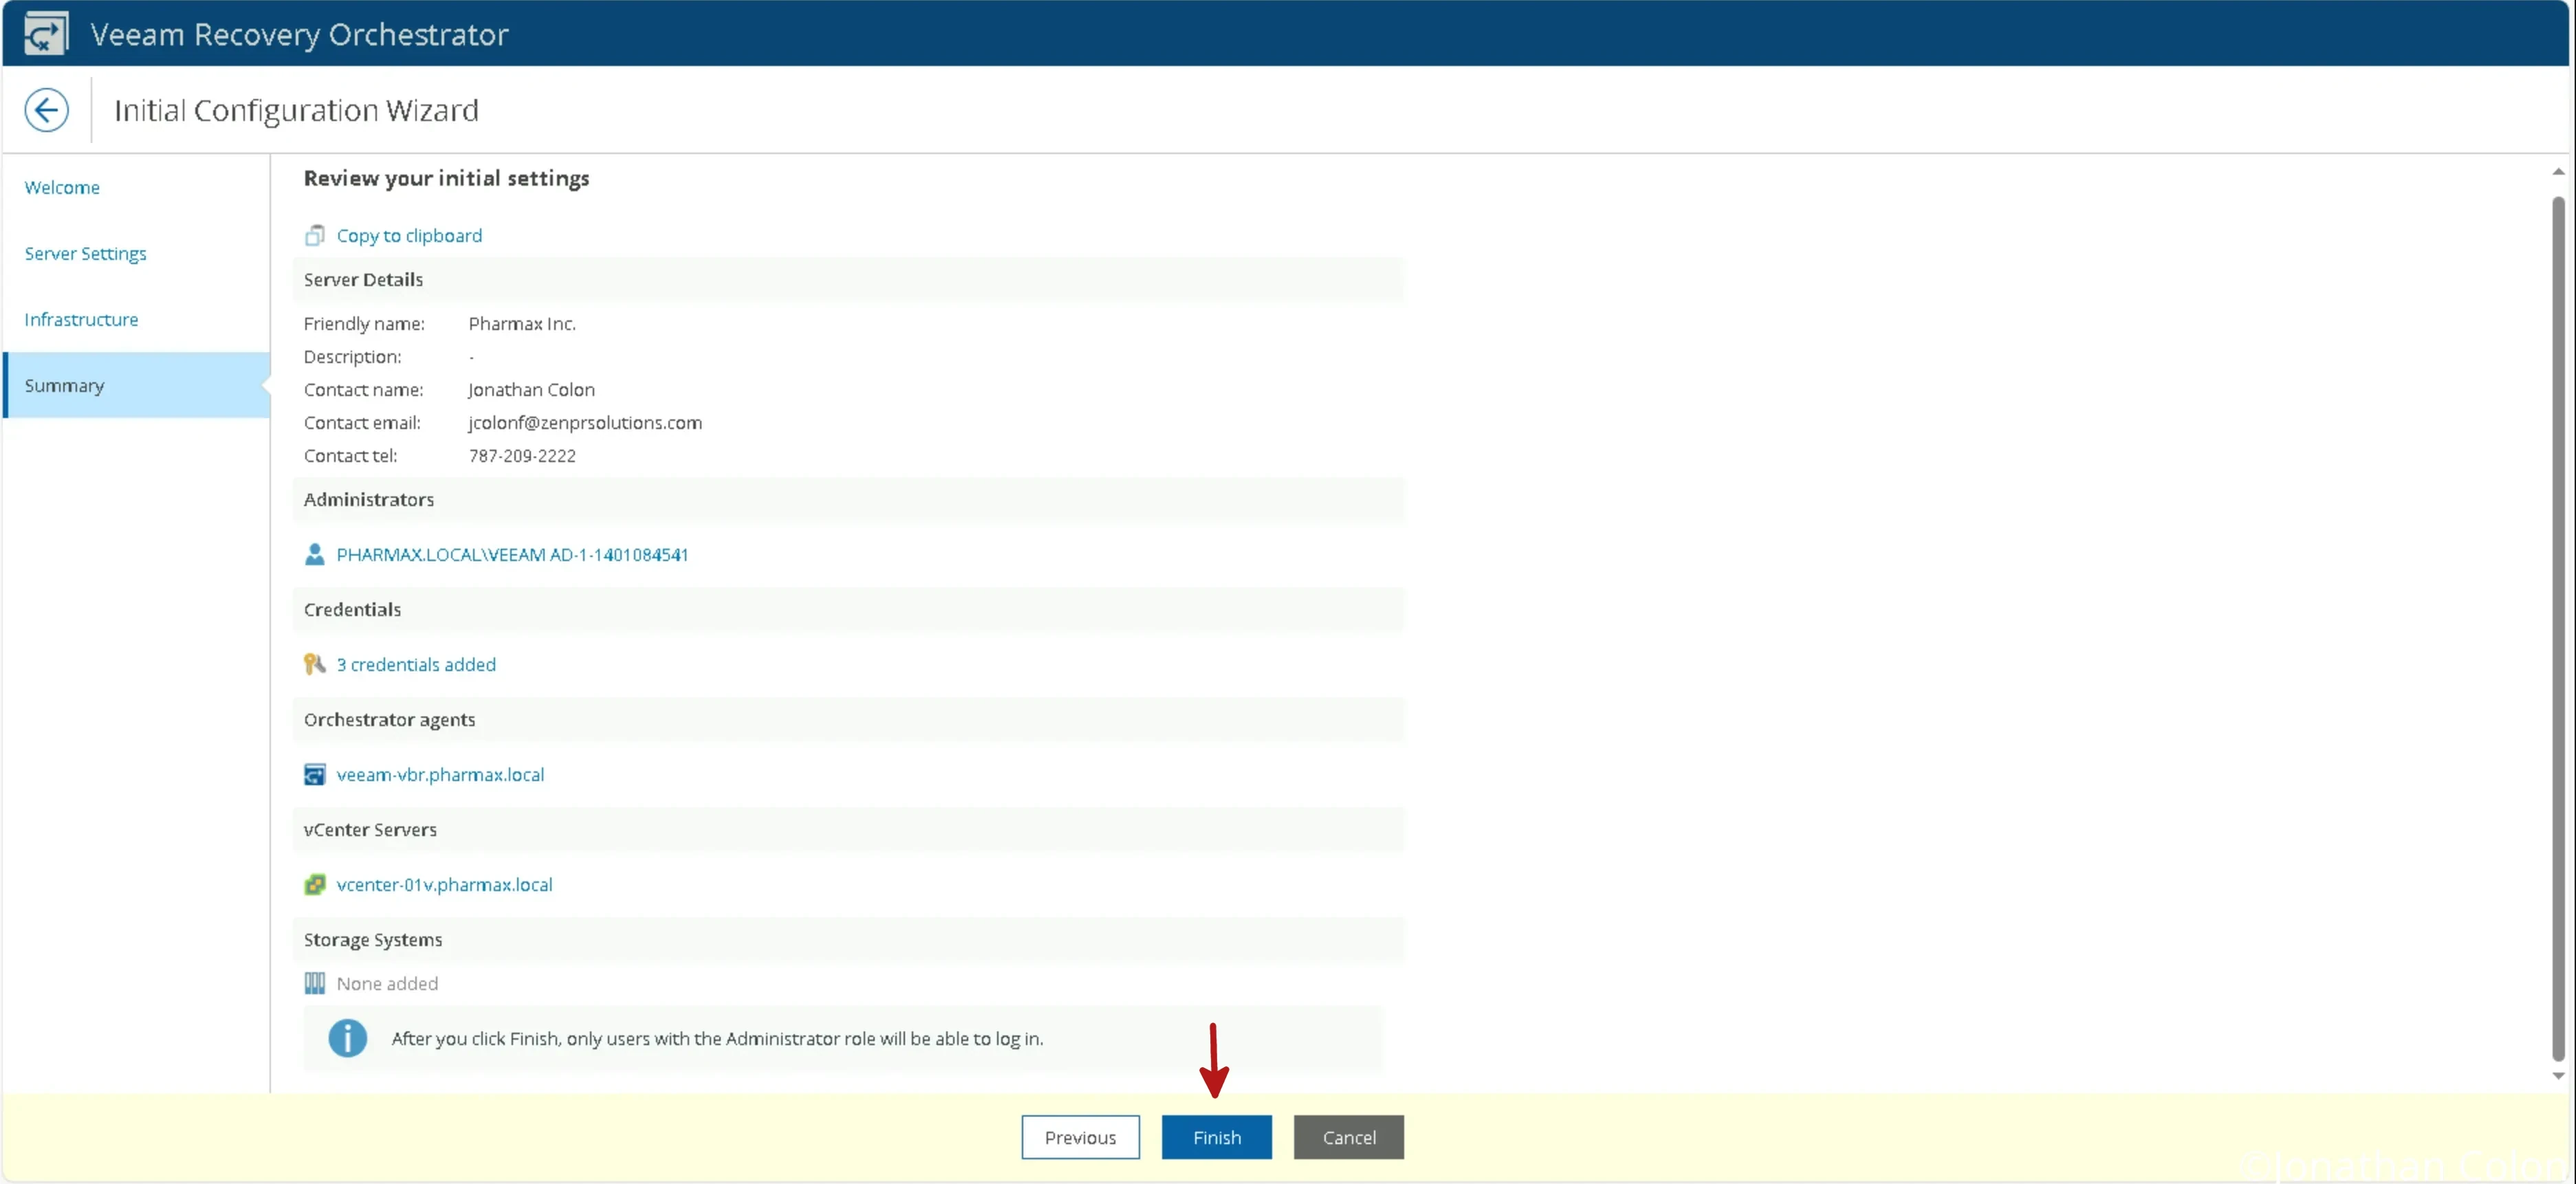Click the Welcome navigation tab
The image size is (2576, 1184).
[x=61, y=187]
